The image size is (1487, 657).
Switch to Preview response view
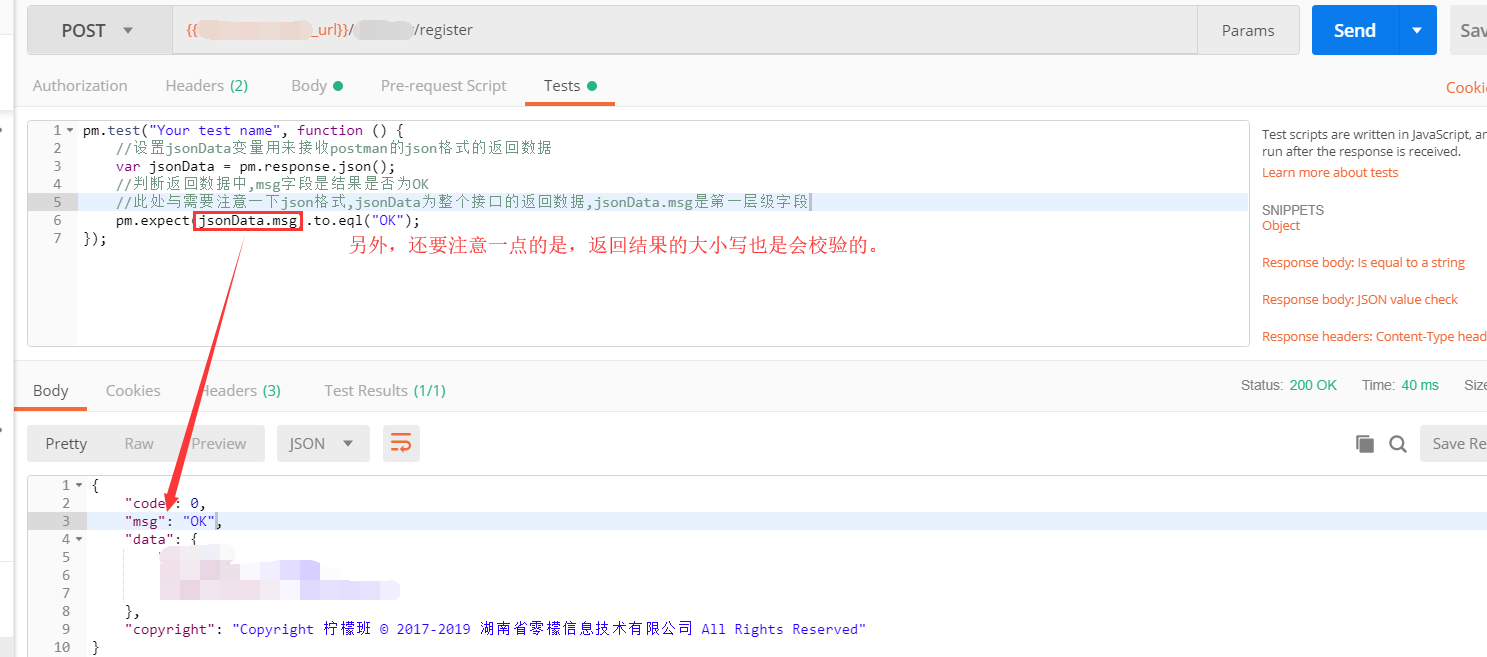[218, 444]
